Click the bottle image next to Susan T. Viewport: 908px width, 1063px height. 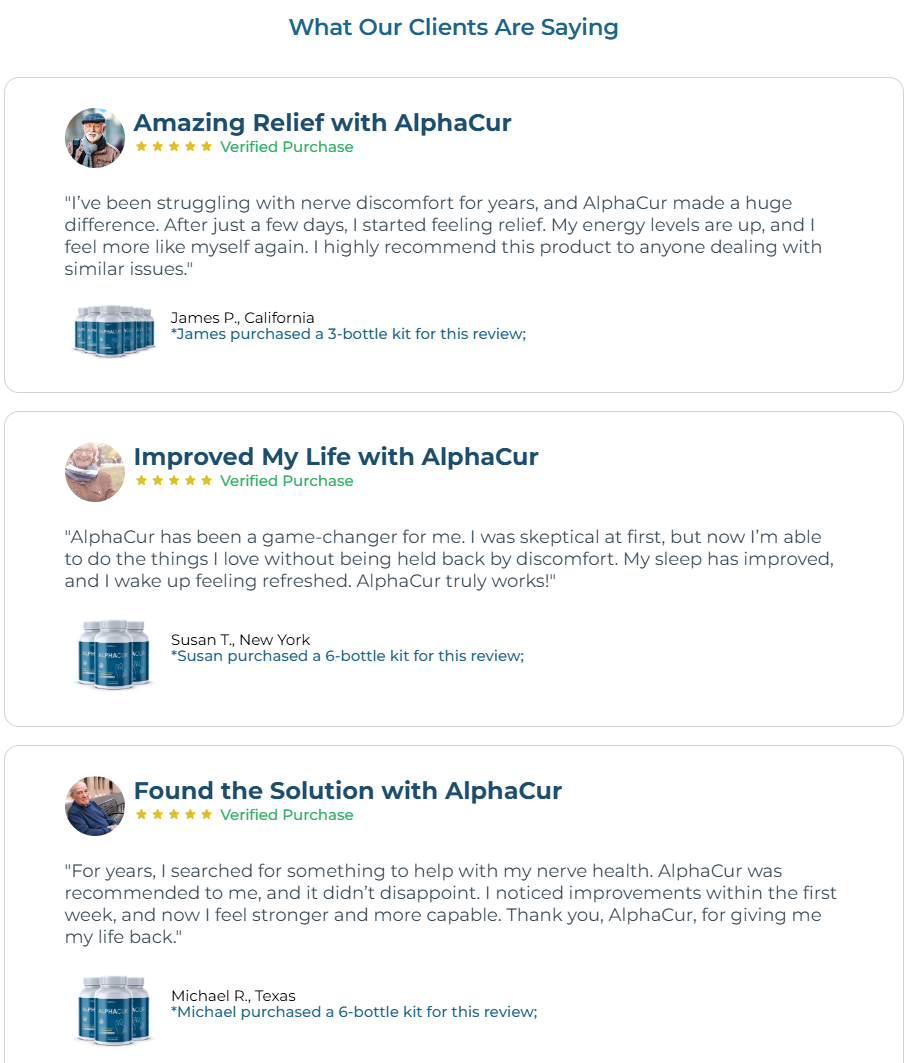(x=114, y=654)
